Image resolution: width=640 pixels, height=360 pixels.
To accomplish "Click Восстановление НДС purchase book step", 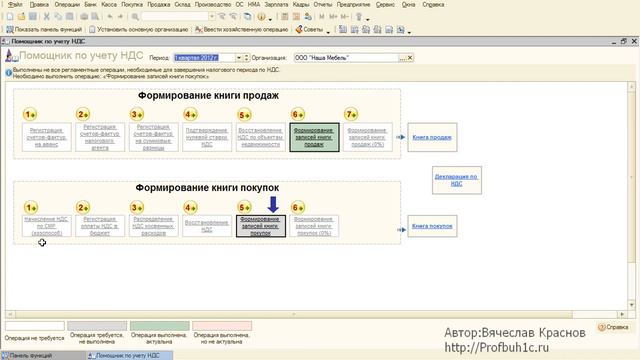I will click(x=207, y=226).
